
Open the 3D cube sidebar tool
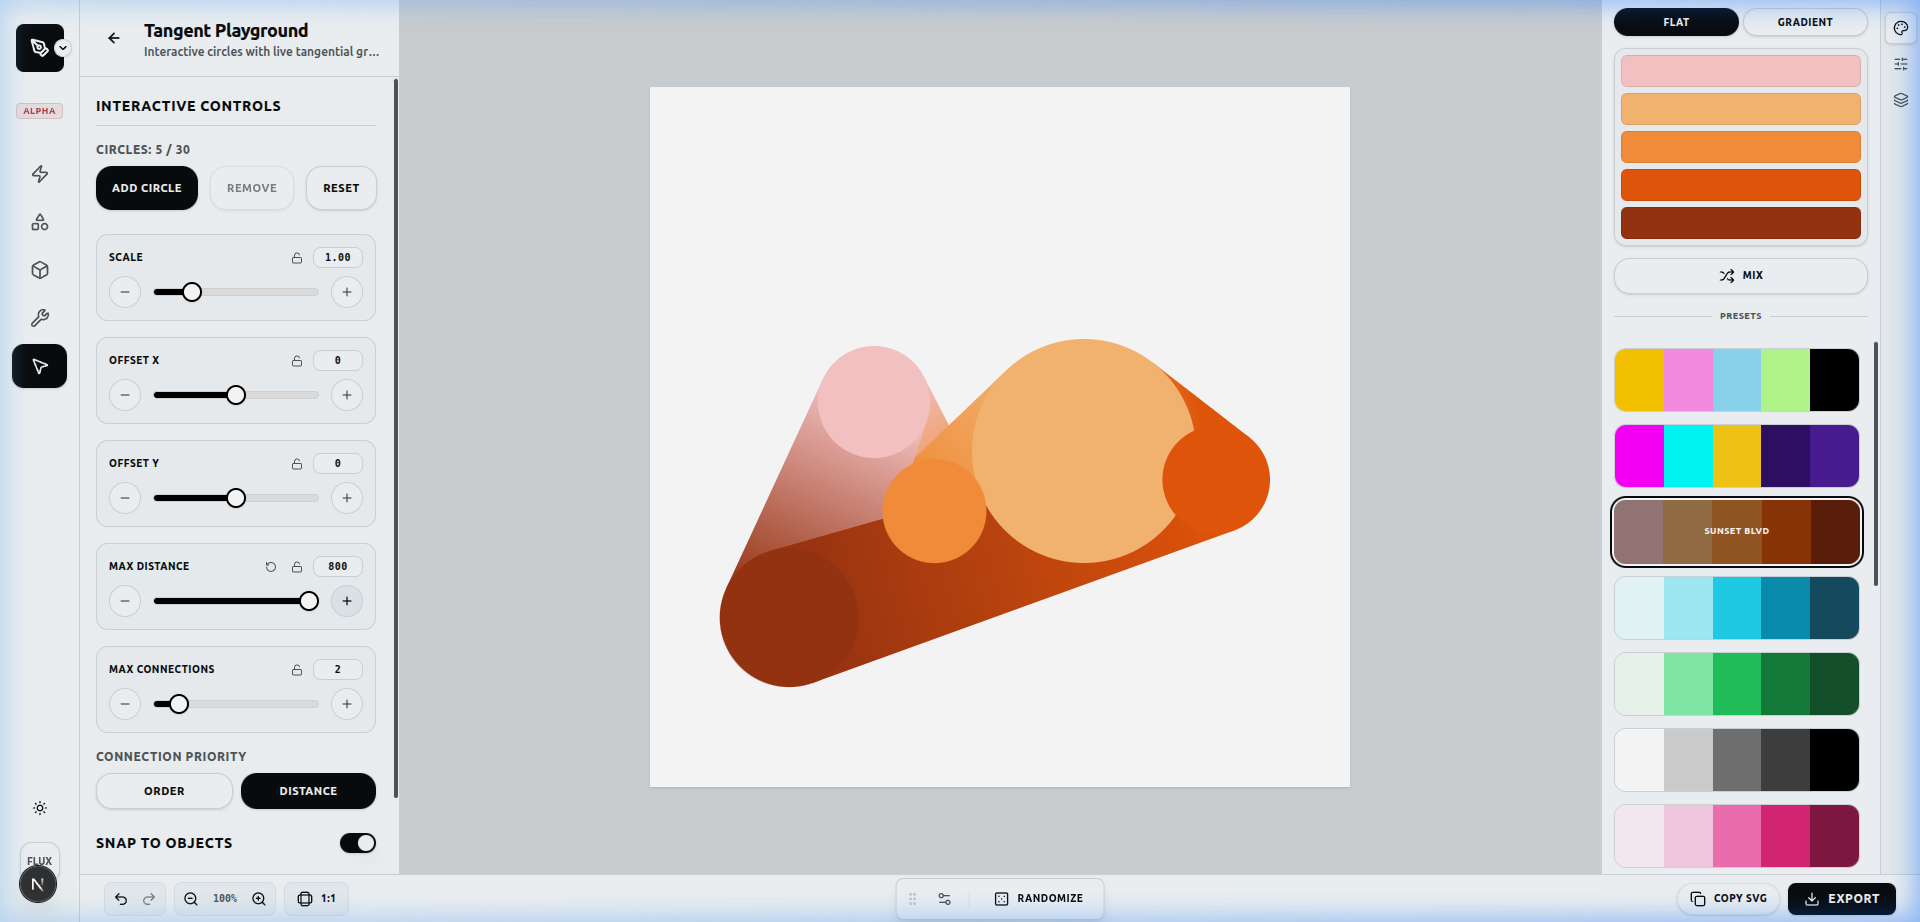(x=40, y=270)
